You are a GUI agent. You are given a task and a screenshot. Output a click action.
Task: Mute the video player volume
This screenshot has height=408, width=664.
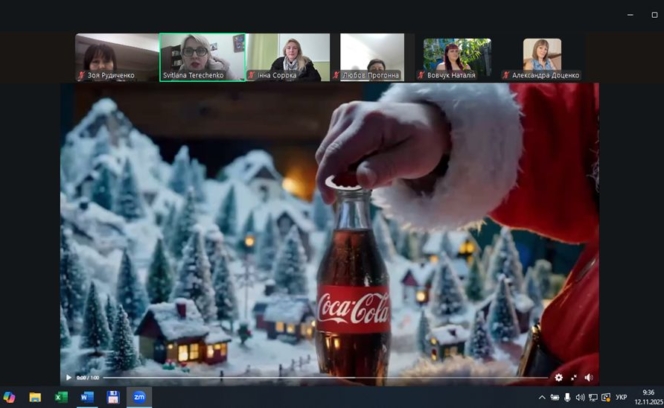[x=588, y=377]
